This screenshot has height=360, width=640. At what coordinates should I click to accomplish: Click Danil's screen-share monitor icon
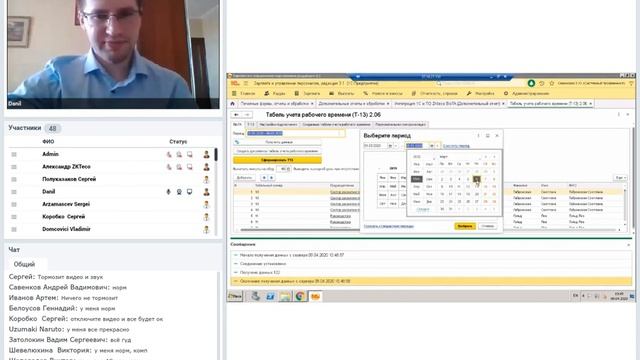click(190, 192)
